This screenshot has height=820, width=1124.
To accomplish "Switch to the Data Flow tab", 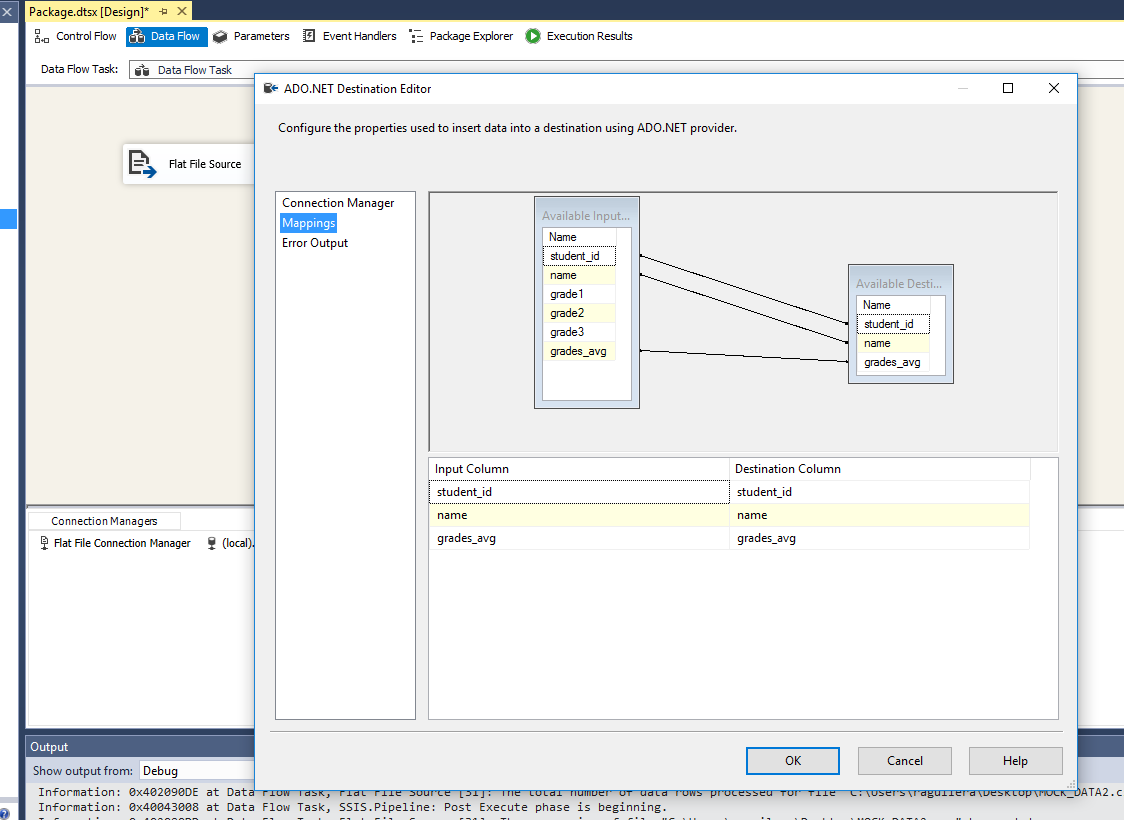I will (x=166, y=36).
